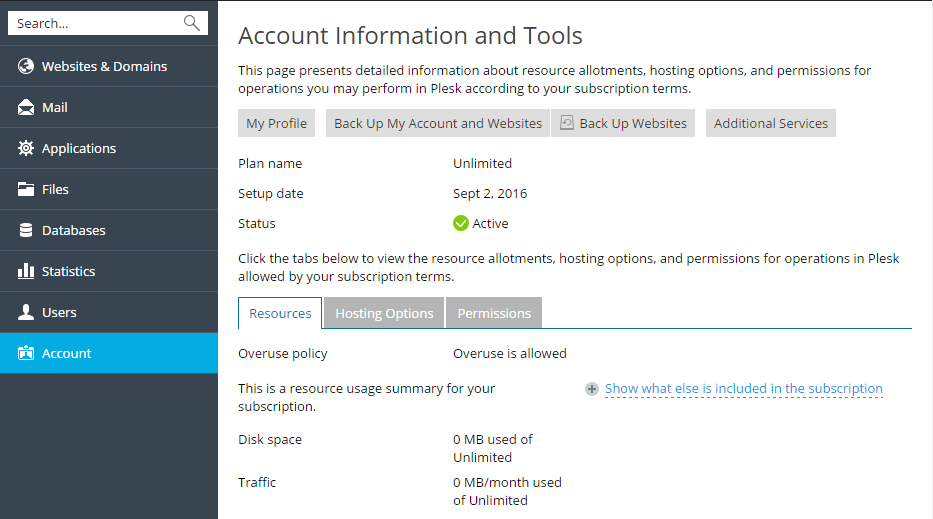Select the Resources tab

tap(280, 313)
